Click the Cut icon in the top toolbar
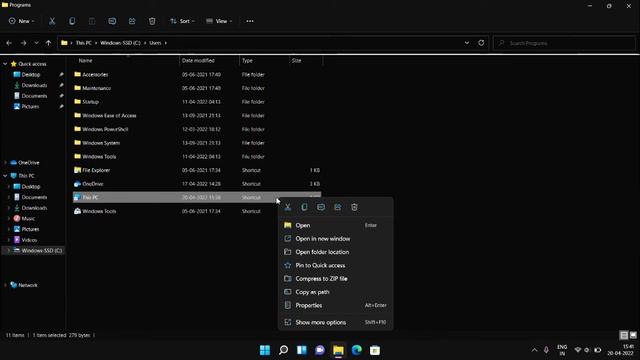Viewport: 640px width, 360px height. click(52, 21)
